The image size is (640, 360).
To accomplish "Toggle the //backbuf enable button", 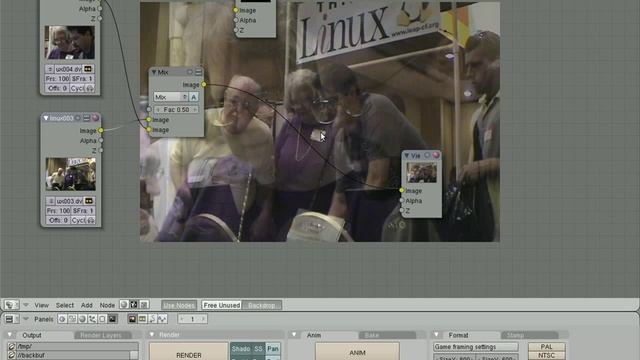I will (134, 355).
